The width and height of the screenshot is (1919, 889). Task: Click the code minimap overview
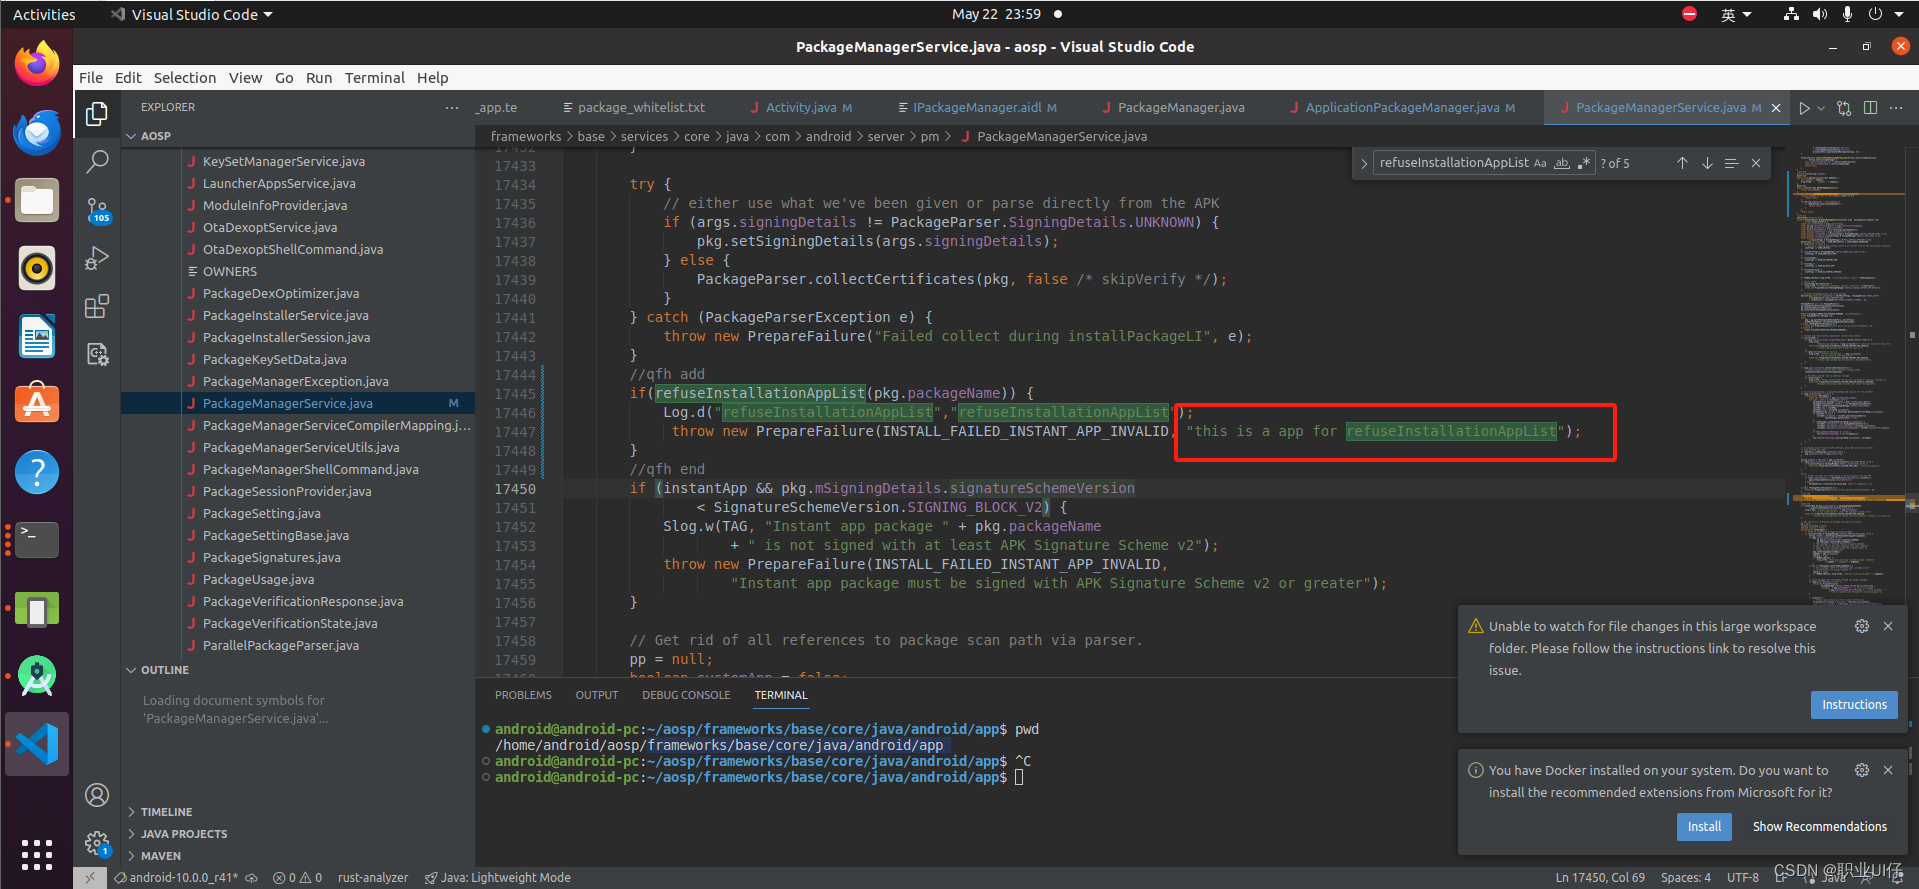[1850, 400]
